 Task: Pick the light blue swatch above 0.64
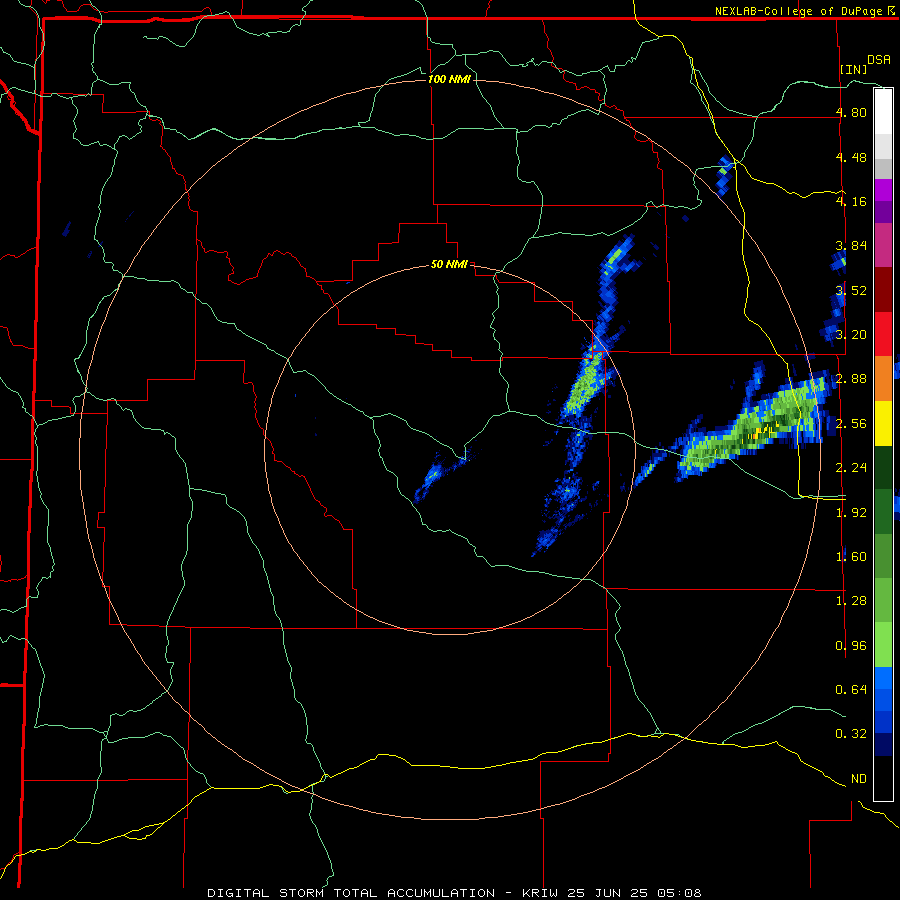pyautogui.click(x=883, y=678)
